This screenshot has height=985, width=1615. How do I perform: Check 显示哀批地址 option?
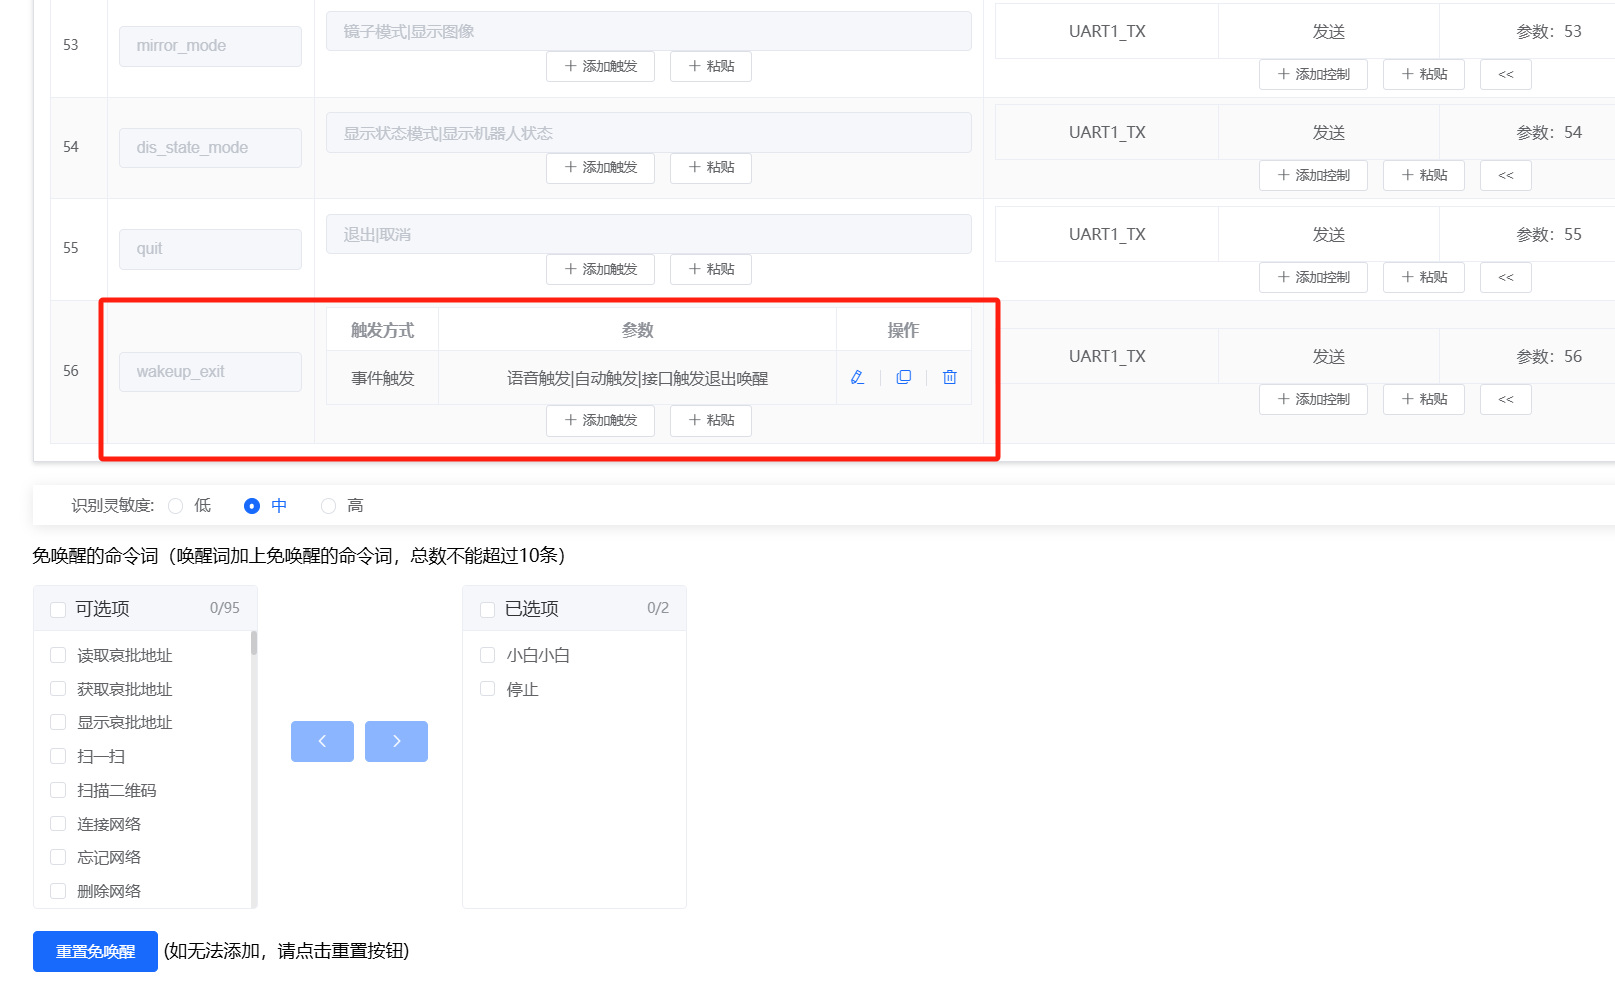[x=58, y=722]
